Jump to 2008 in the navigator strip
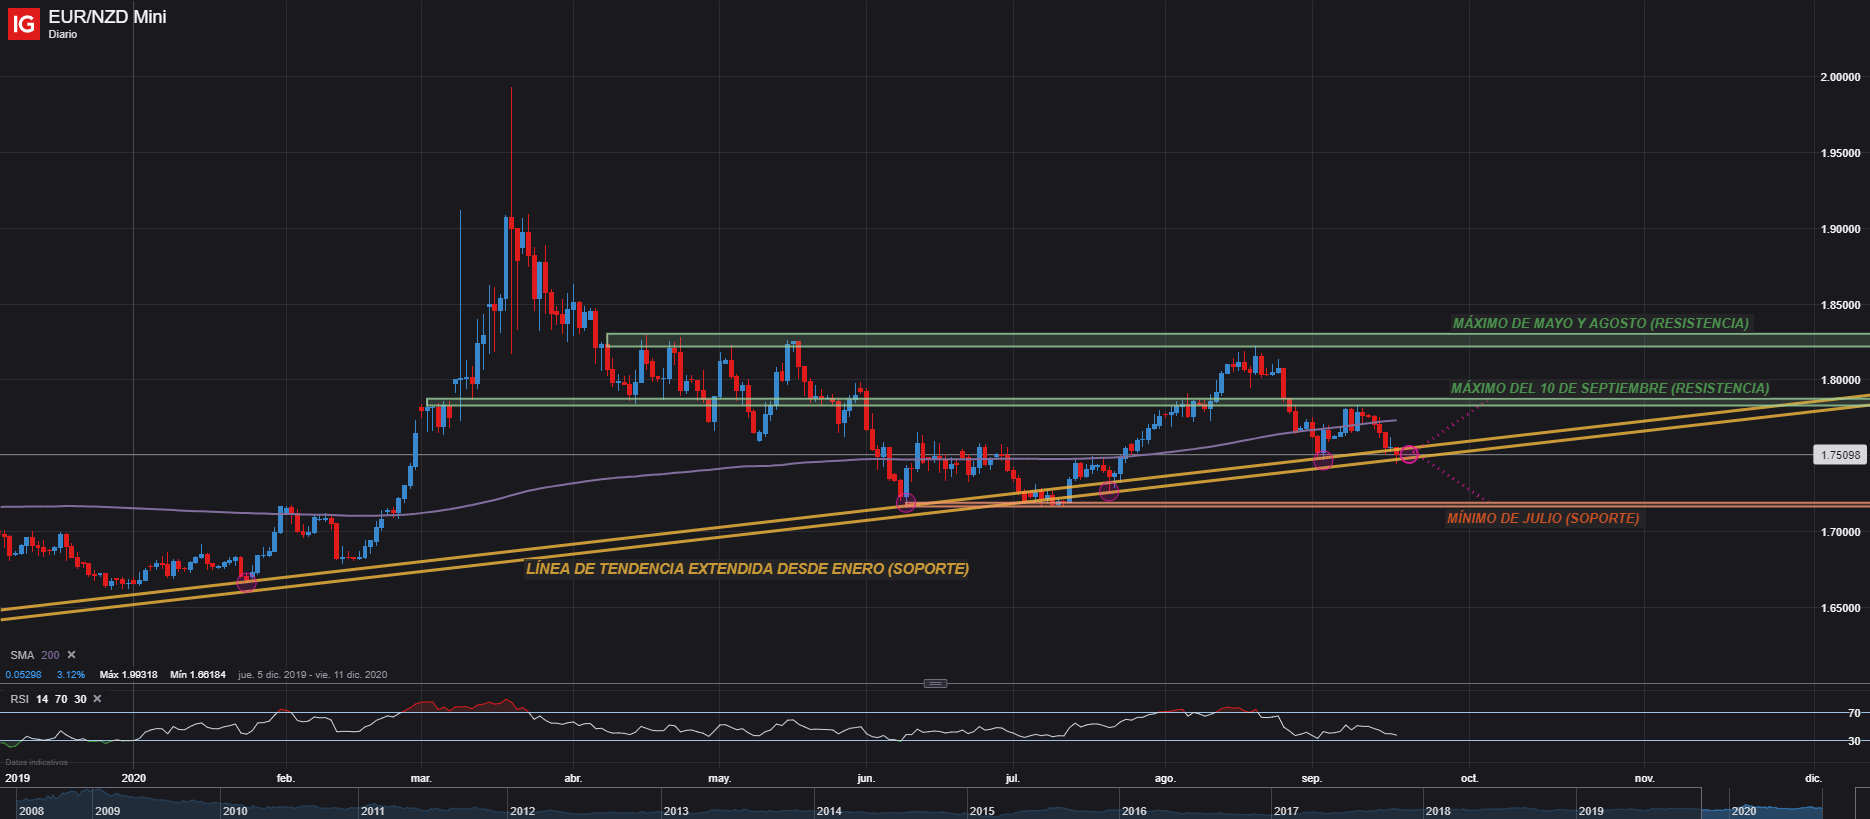The height and width of the screenshot is (819, 1870). click(32, 811)
